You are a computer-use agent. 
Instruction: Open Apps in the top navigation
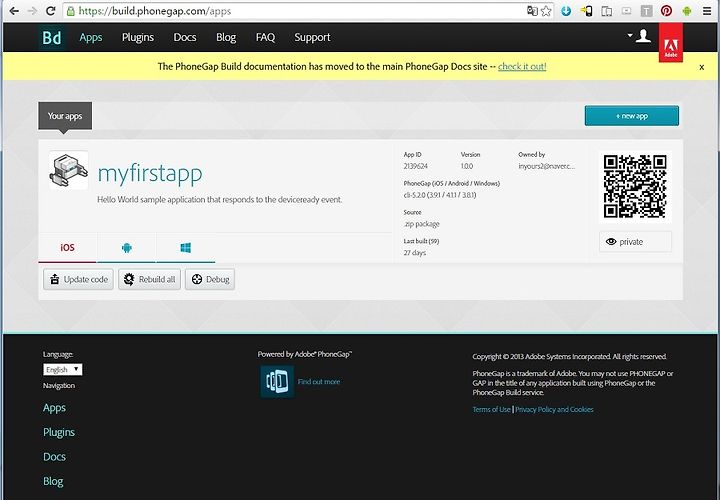90,37
